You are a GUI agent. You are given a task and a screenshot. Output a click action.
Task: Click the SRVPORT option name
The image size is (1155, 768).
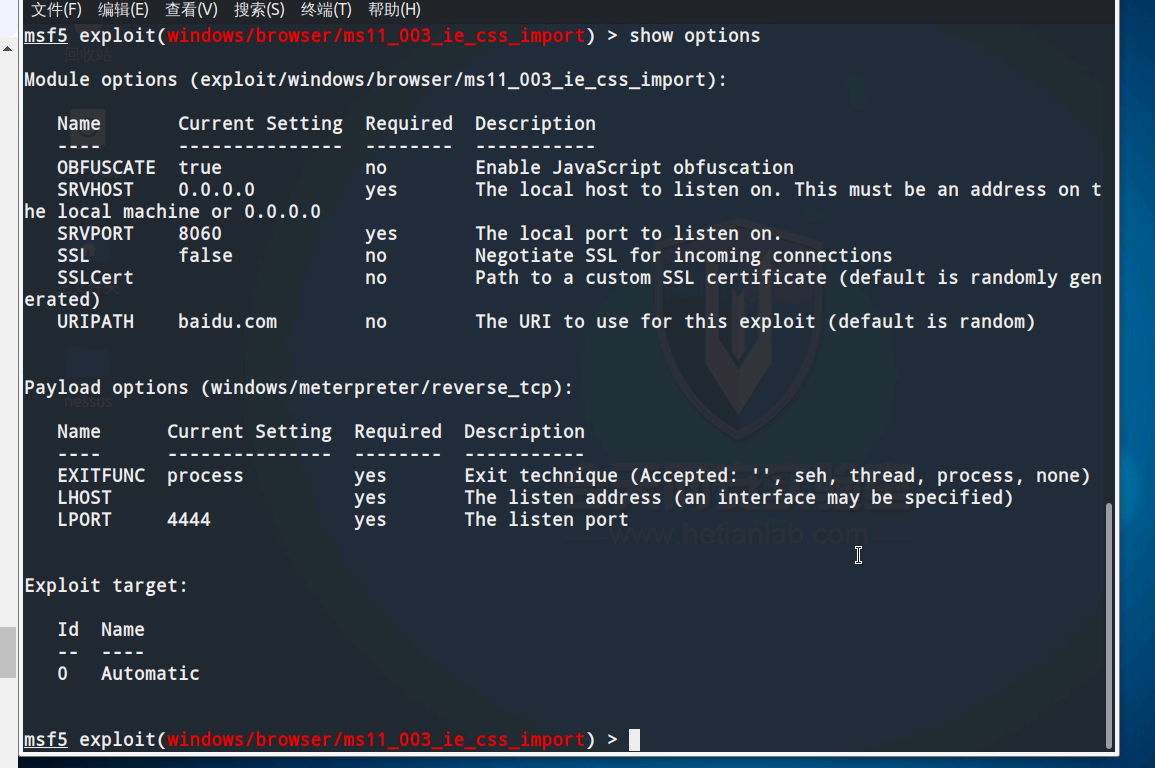point(95,234)
